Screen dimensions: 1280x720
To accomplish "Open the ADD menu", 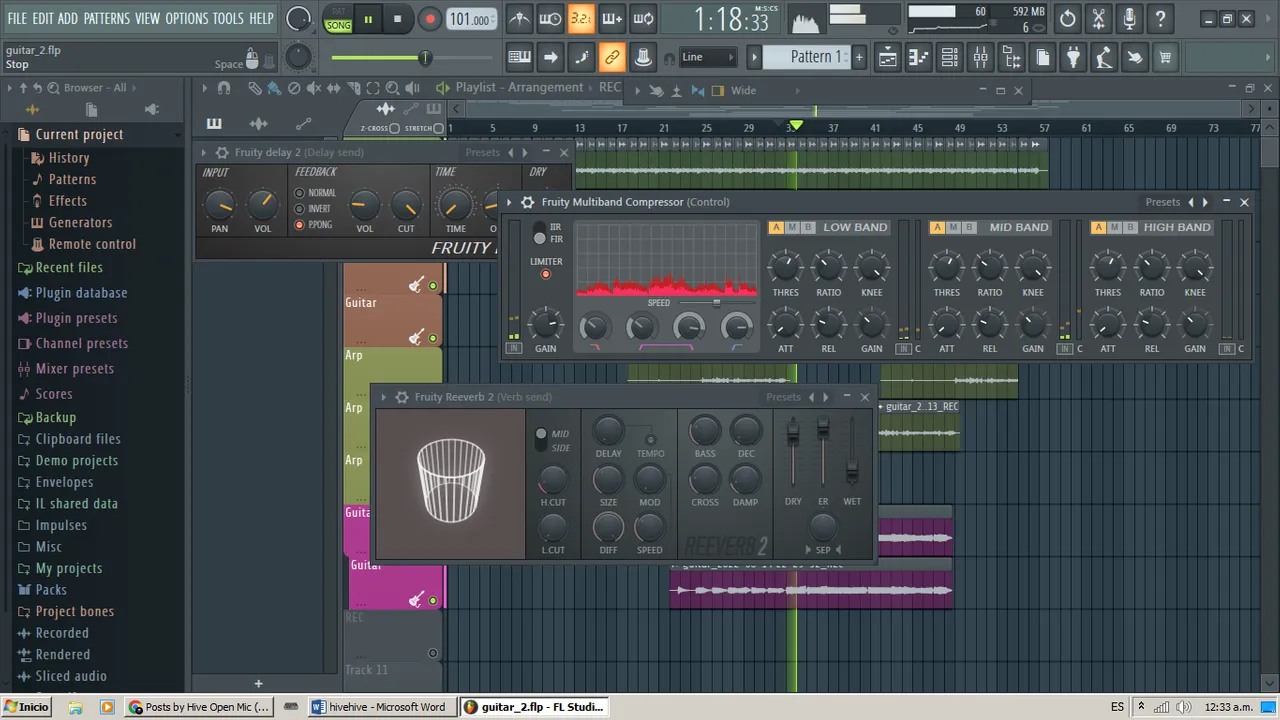I will click(x=68, y=19).
